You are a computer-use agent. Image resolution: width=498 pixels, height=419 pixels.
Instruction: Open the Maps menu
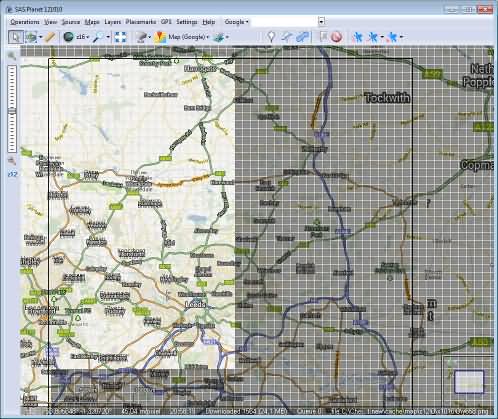(92, 22)
